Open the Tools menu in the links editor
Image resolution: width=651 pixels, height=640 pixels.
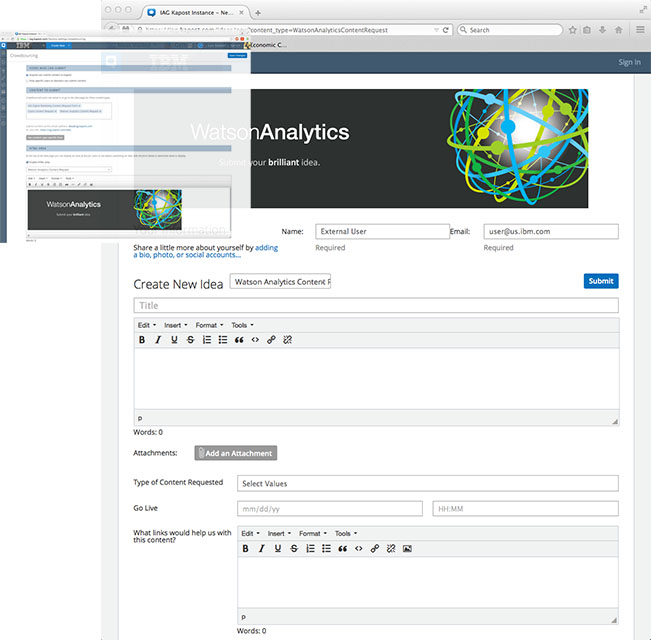tap(346, 534)
